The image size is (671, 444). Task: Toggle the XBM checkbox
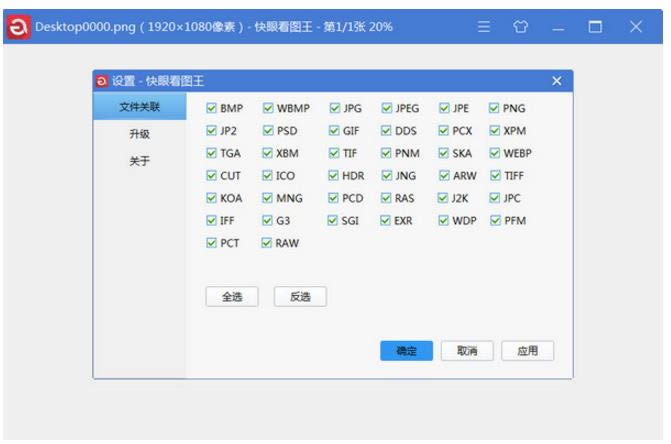click(267, 153)
